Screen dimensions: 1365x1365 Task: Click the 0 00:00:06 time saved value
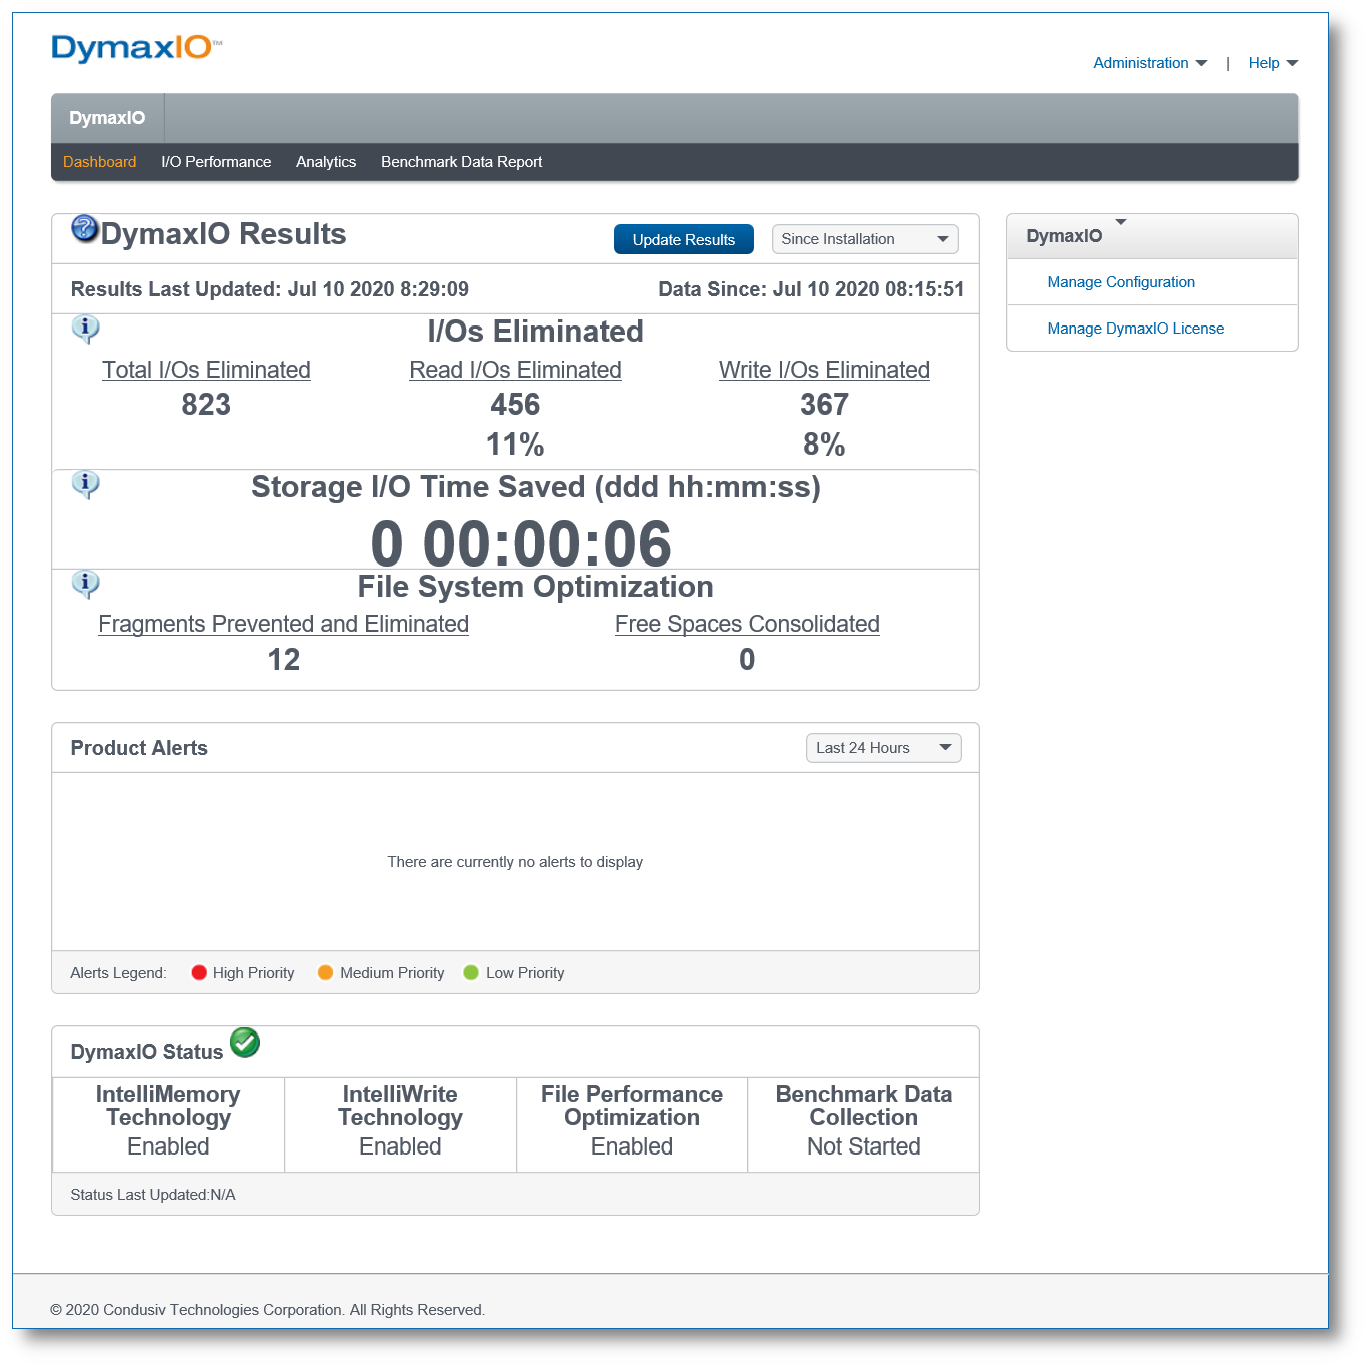tap(521, 544)
